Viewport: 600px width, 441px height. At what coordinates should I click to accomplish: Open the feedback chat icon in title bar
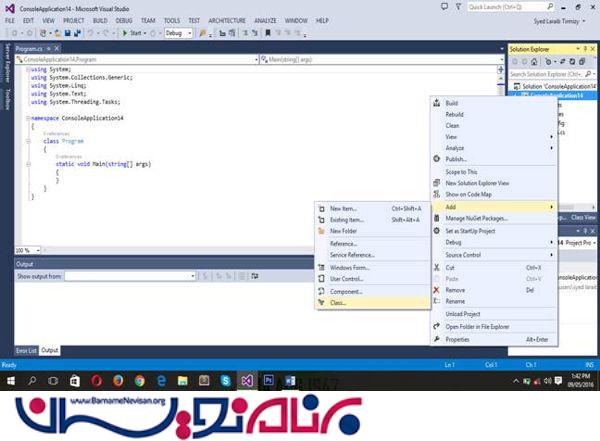coord(444,7)
